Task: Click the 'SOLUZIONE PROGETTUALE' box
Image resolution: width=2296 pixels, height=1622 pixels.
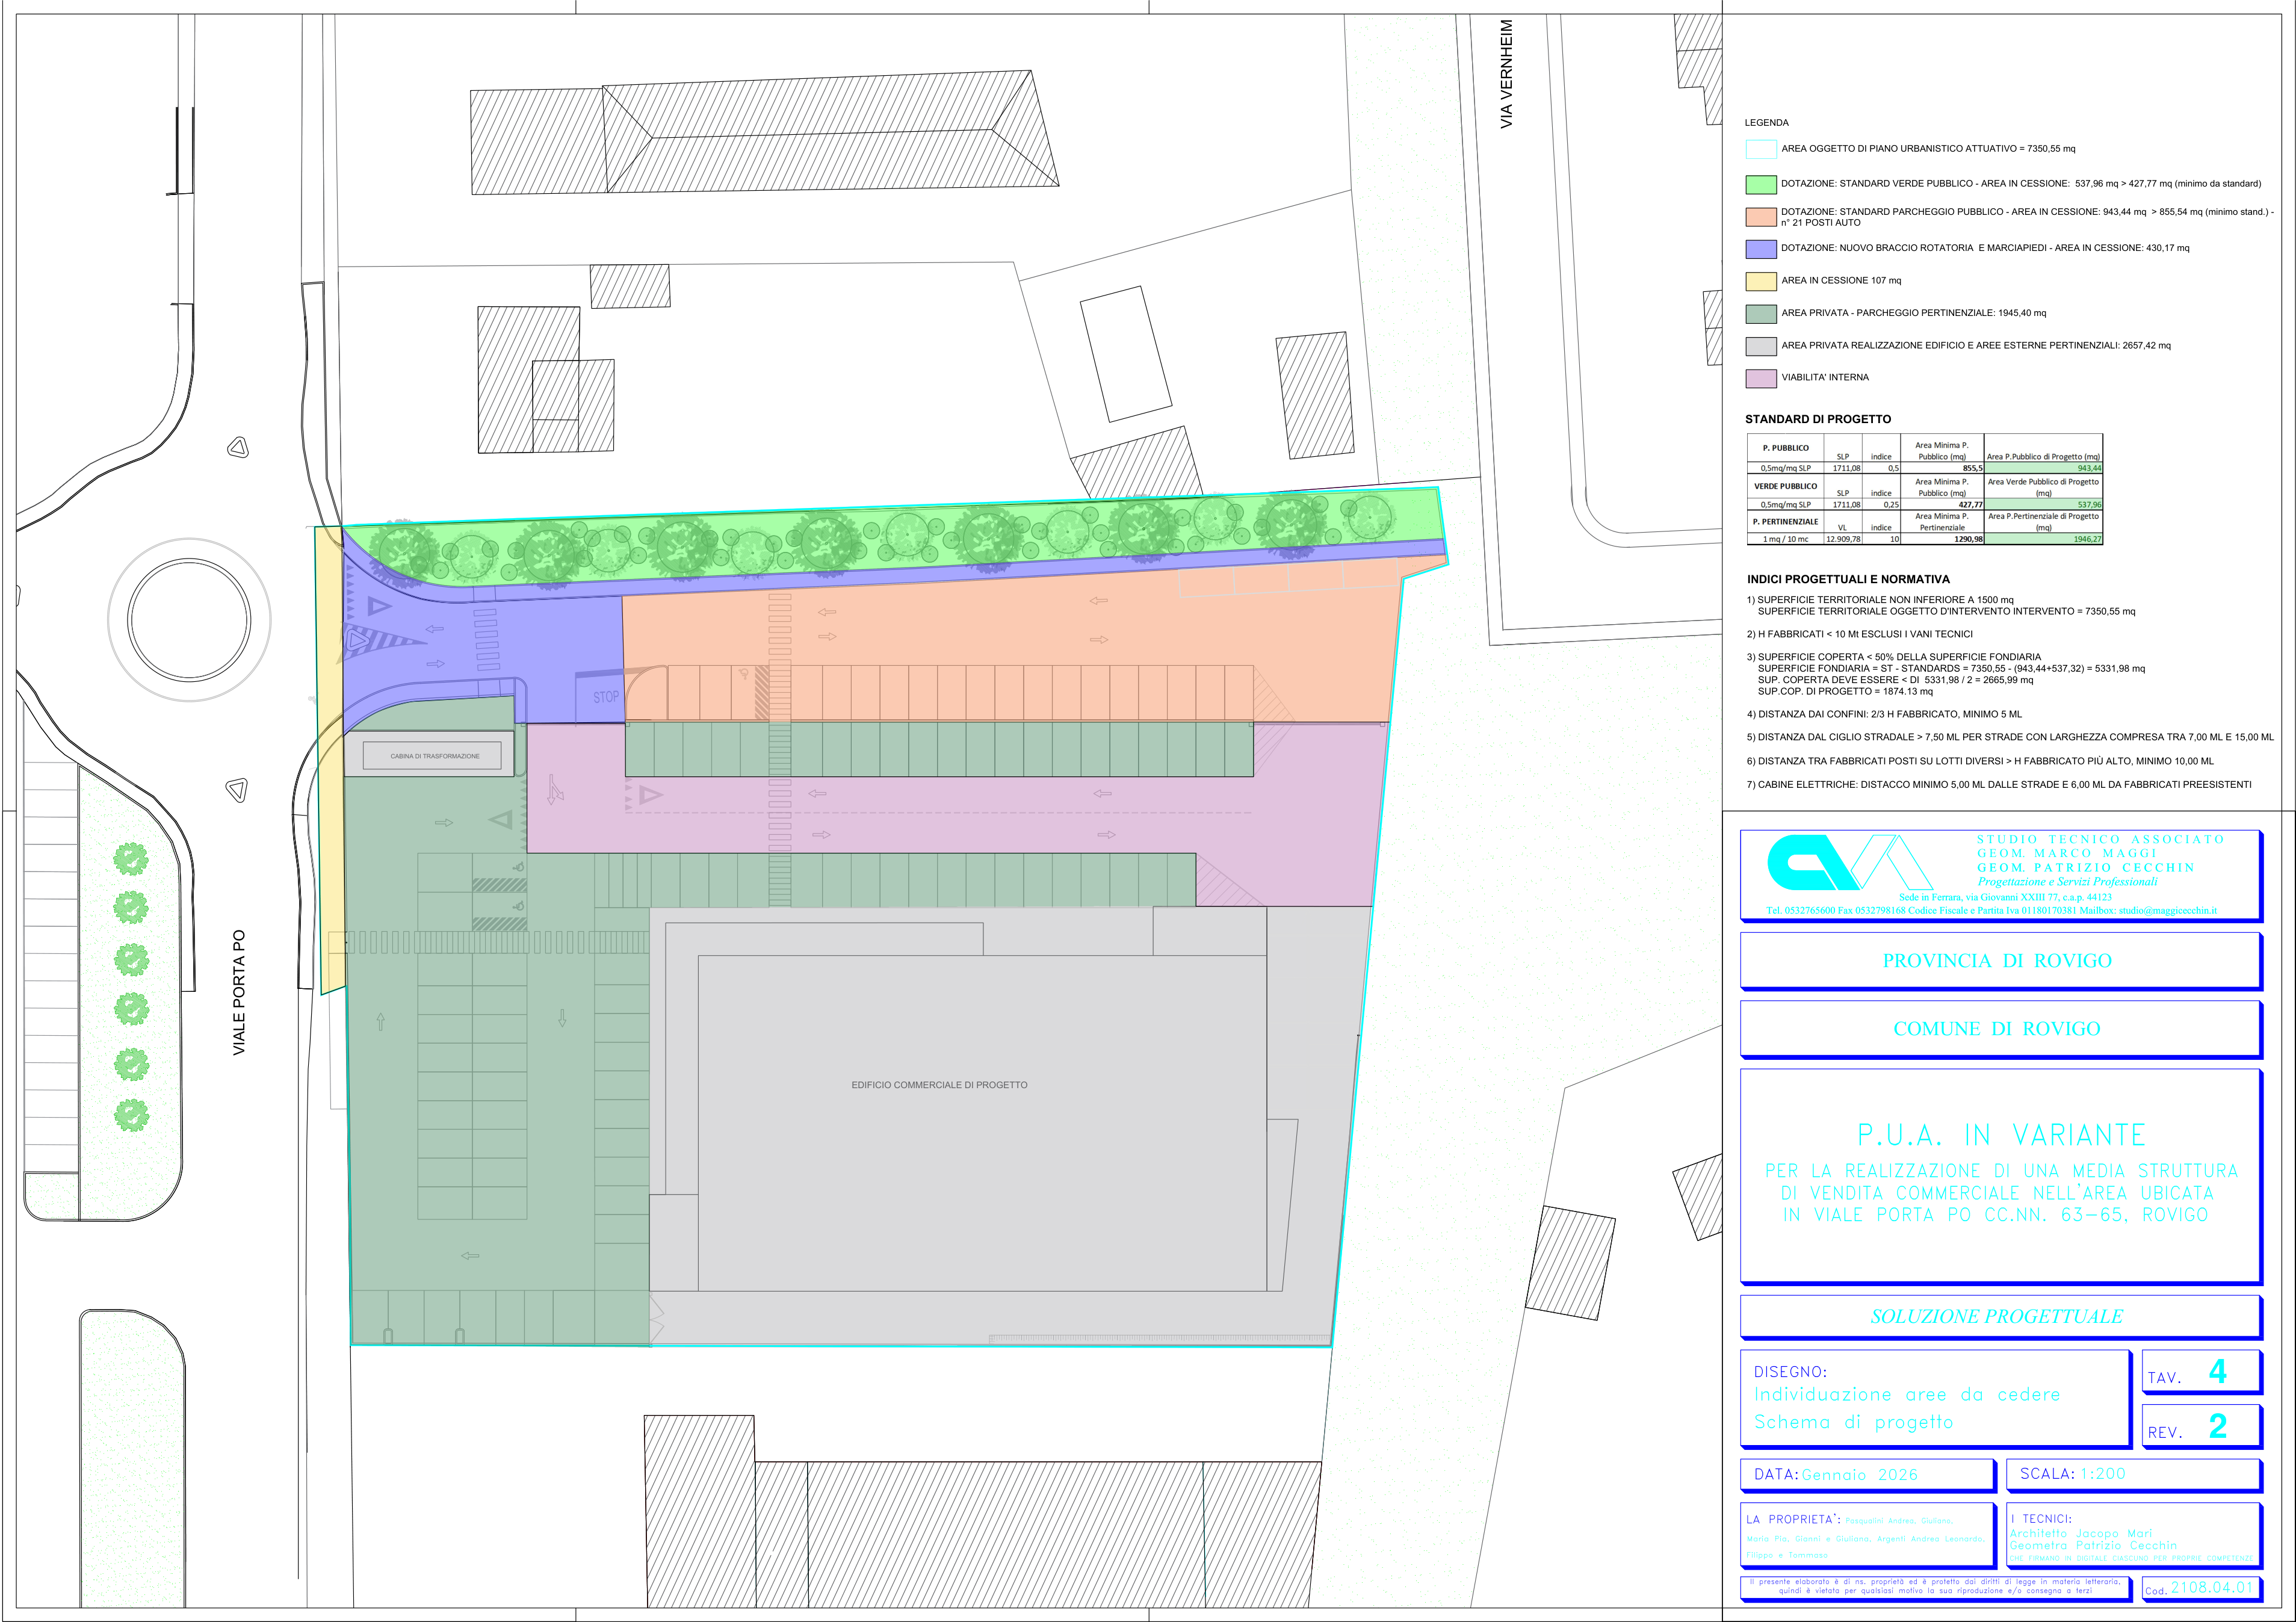Action: click(2001, 1317)
